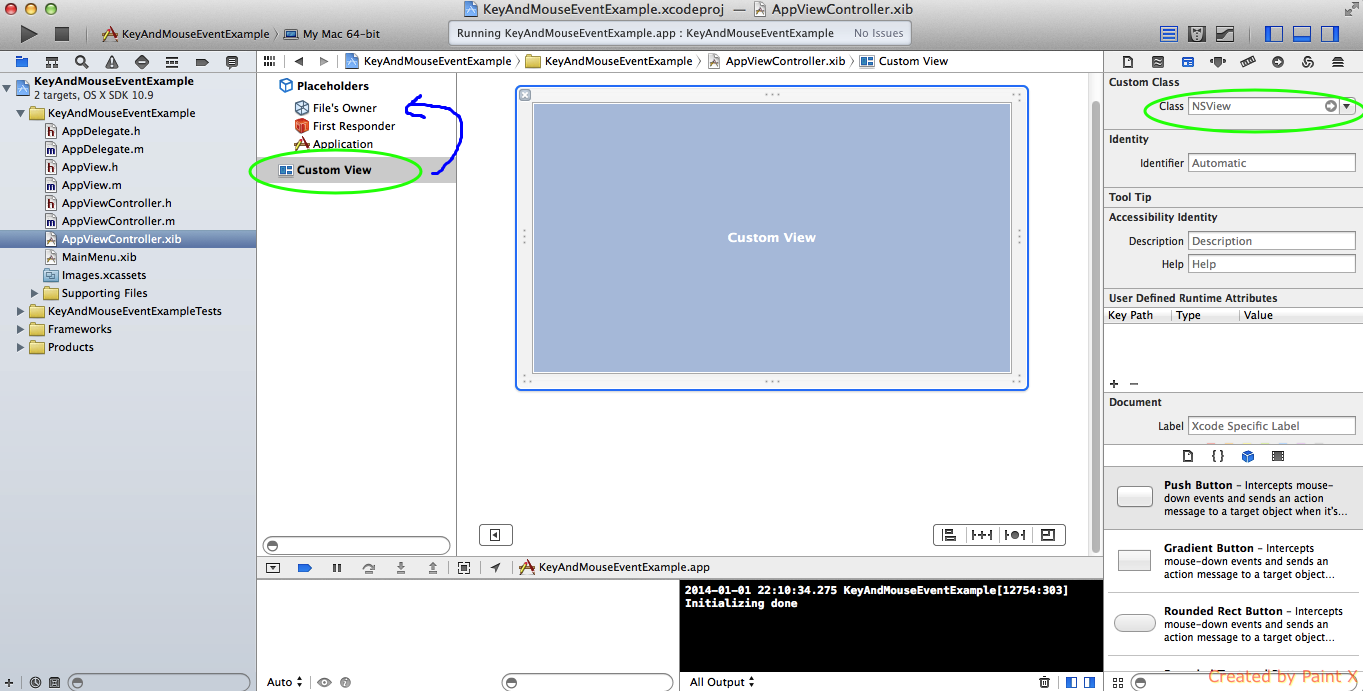
Task: Switch to the Standard editor
Action: tap(1168, 33)
